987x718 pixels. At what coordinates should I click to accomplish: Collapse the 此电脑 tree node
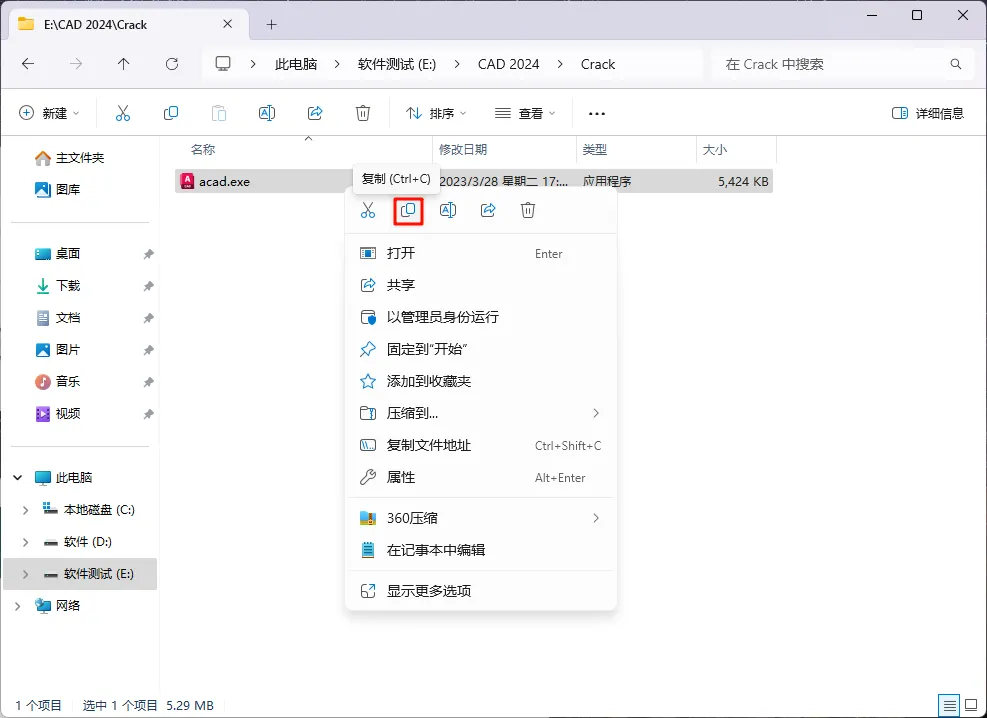18,478
